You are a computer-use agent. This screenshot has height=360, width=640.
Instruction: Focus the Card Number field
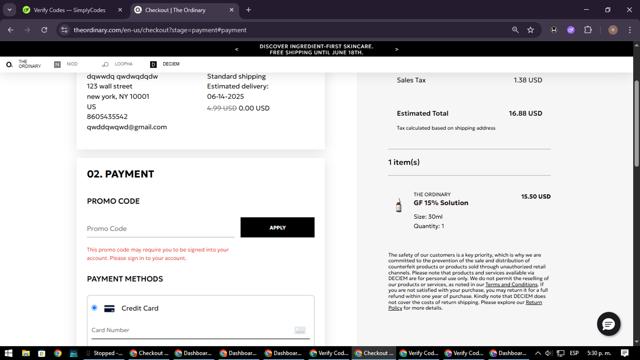pyautogui.click(x=200, y=330)
